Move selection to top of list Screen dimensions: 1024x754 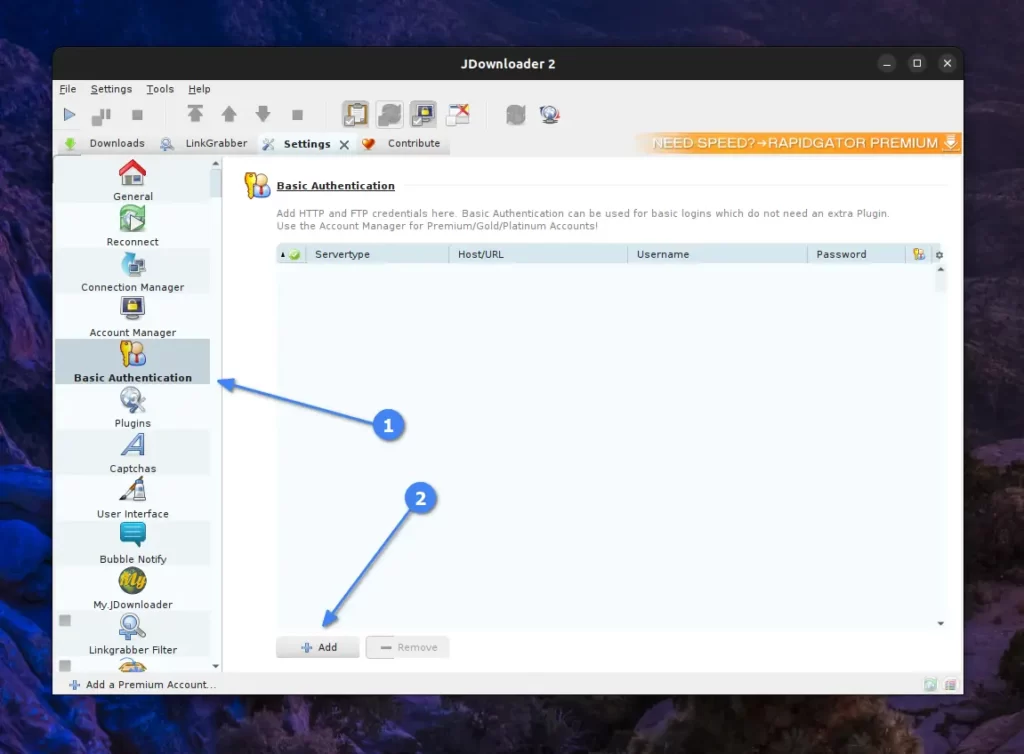tap(195, 114)
